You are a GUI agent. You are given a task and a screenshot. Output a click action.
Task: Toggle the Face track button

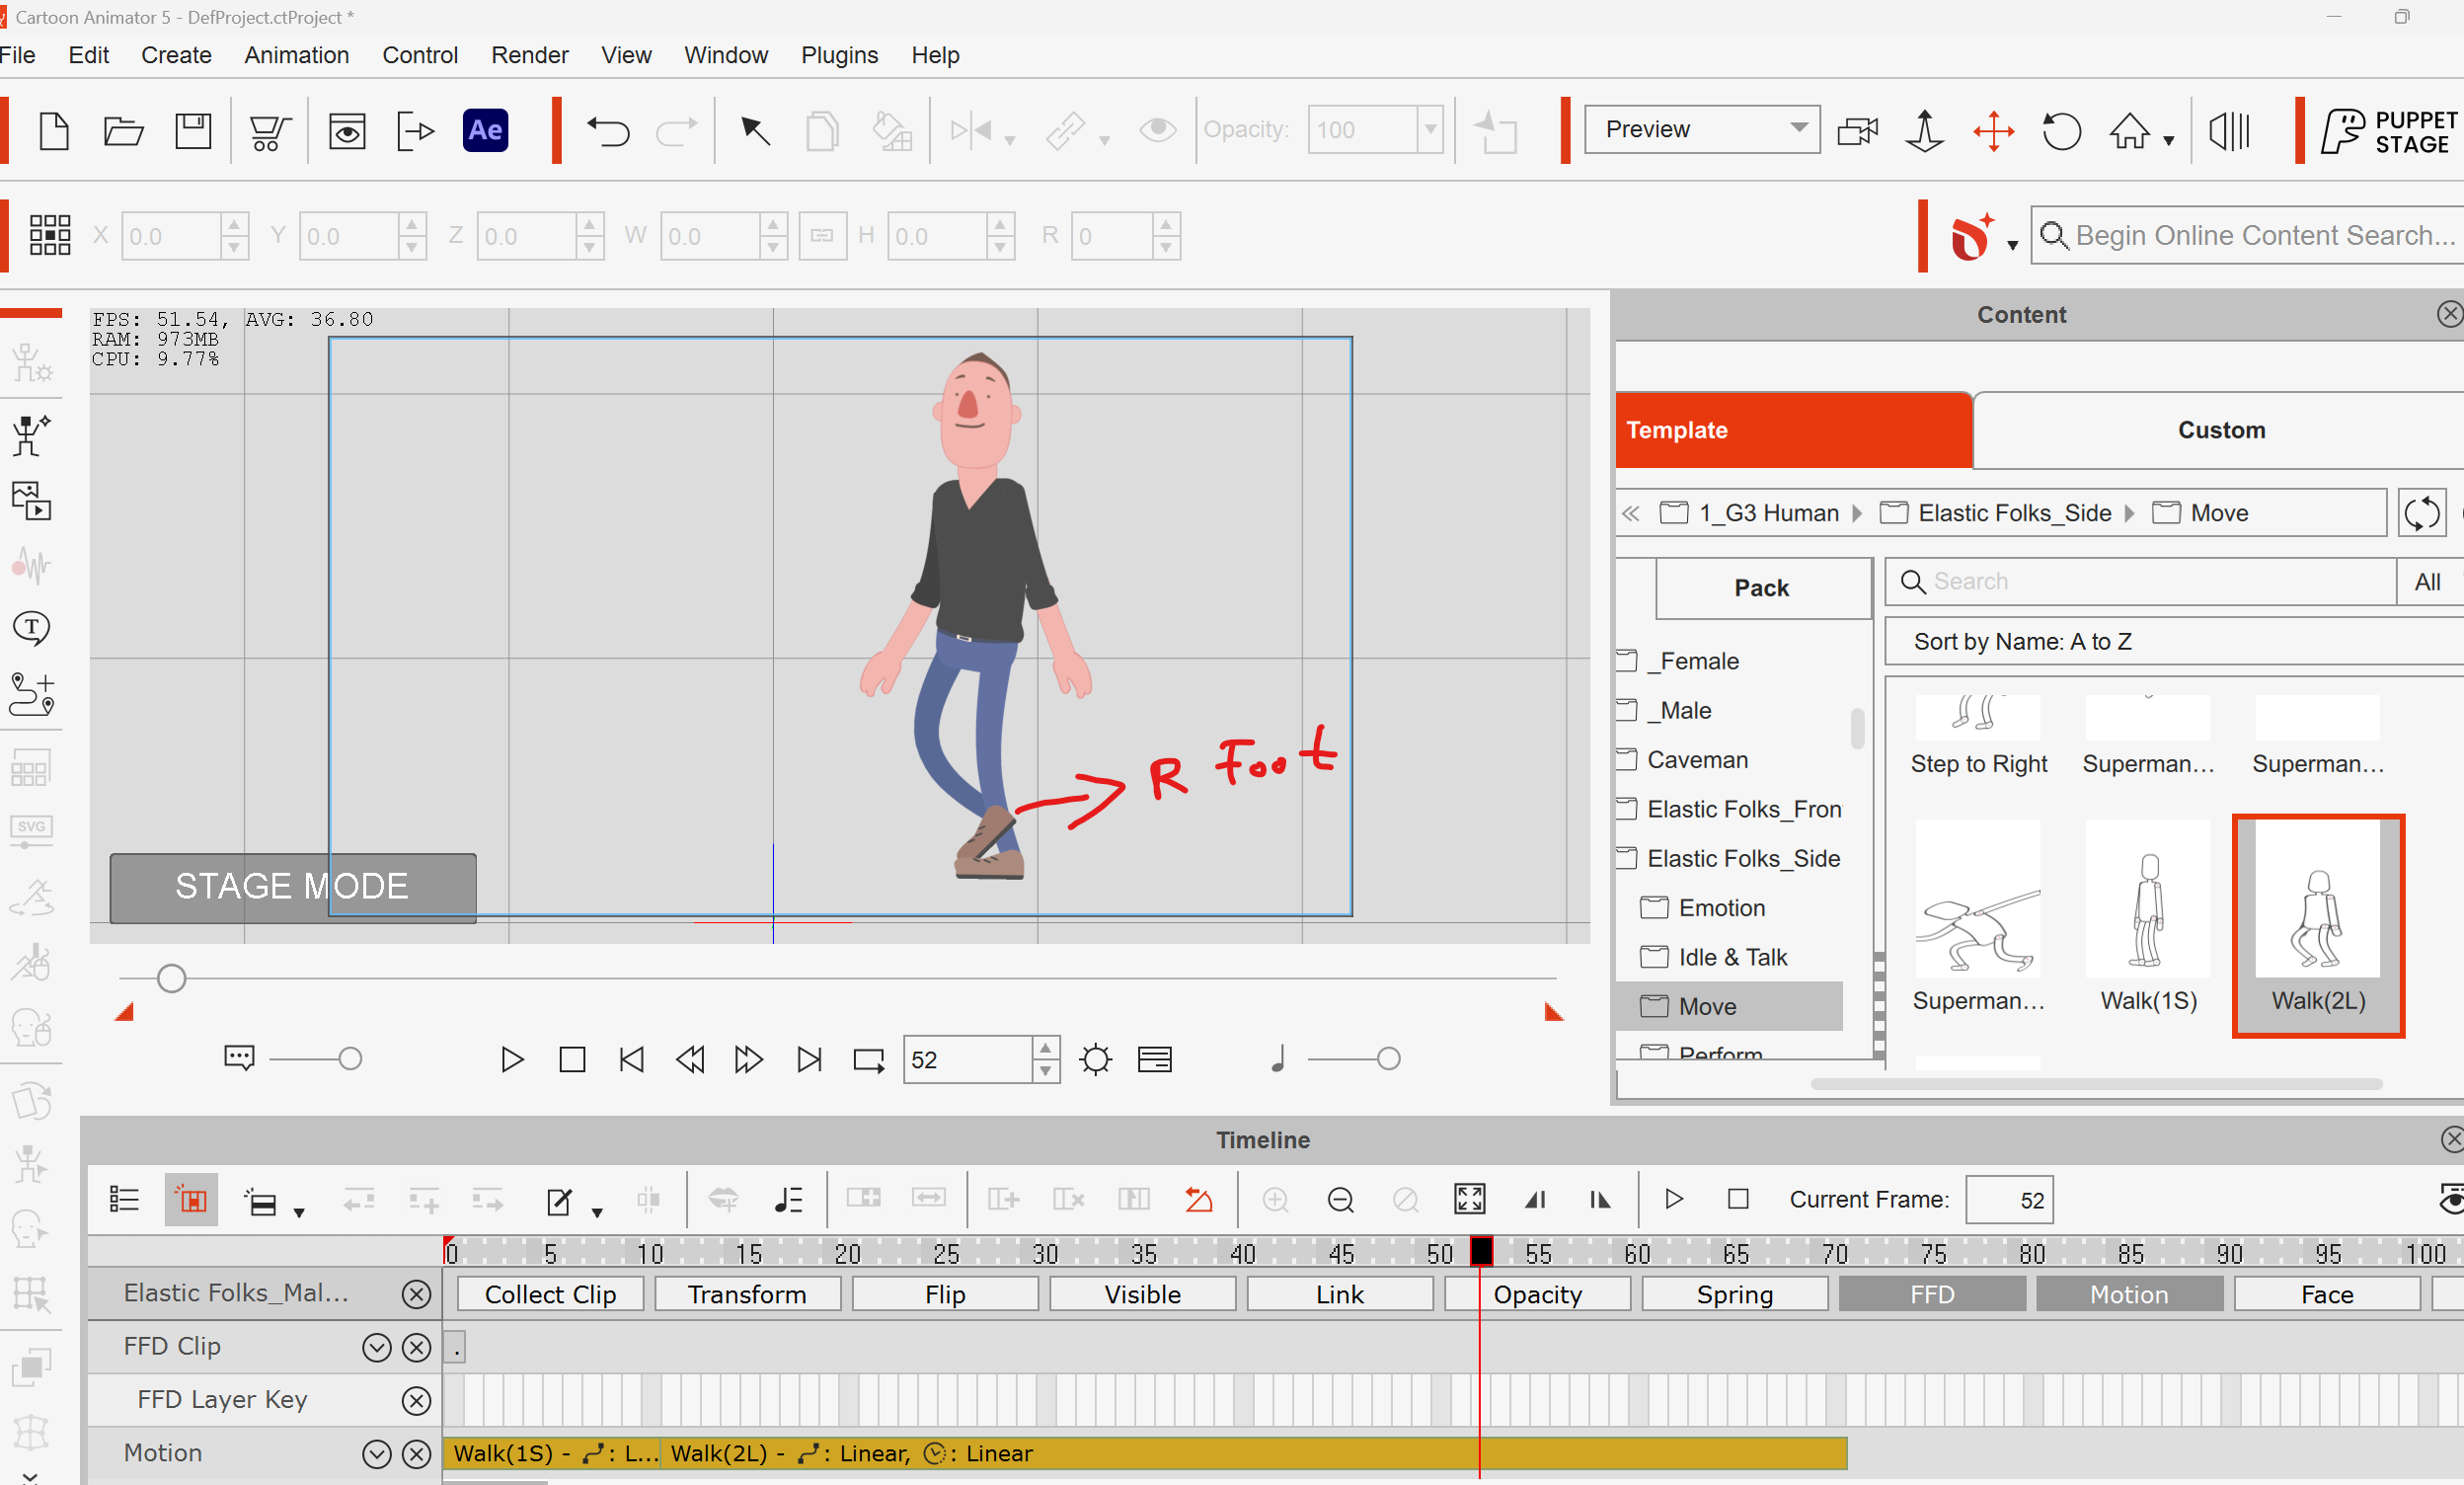point(2326,1294)
